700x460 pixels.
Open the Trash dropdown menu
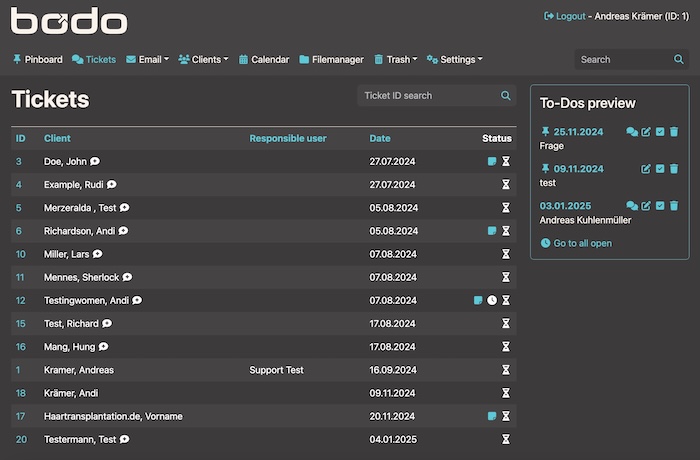(x=395, y=60)
